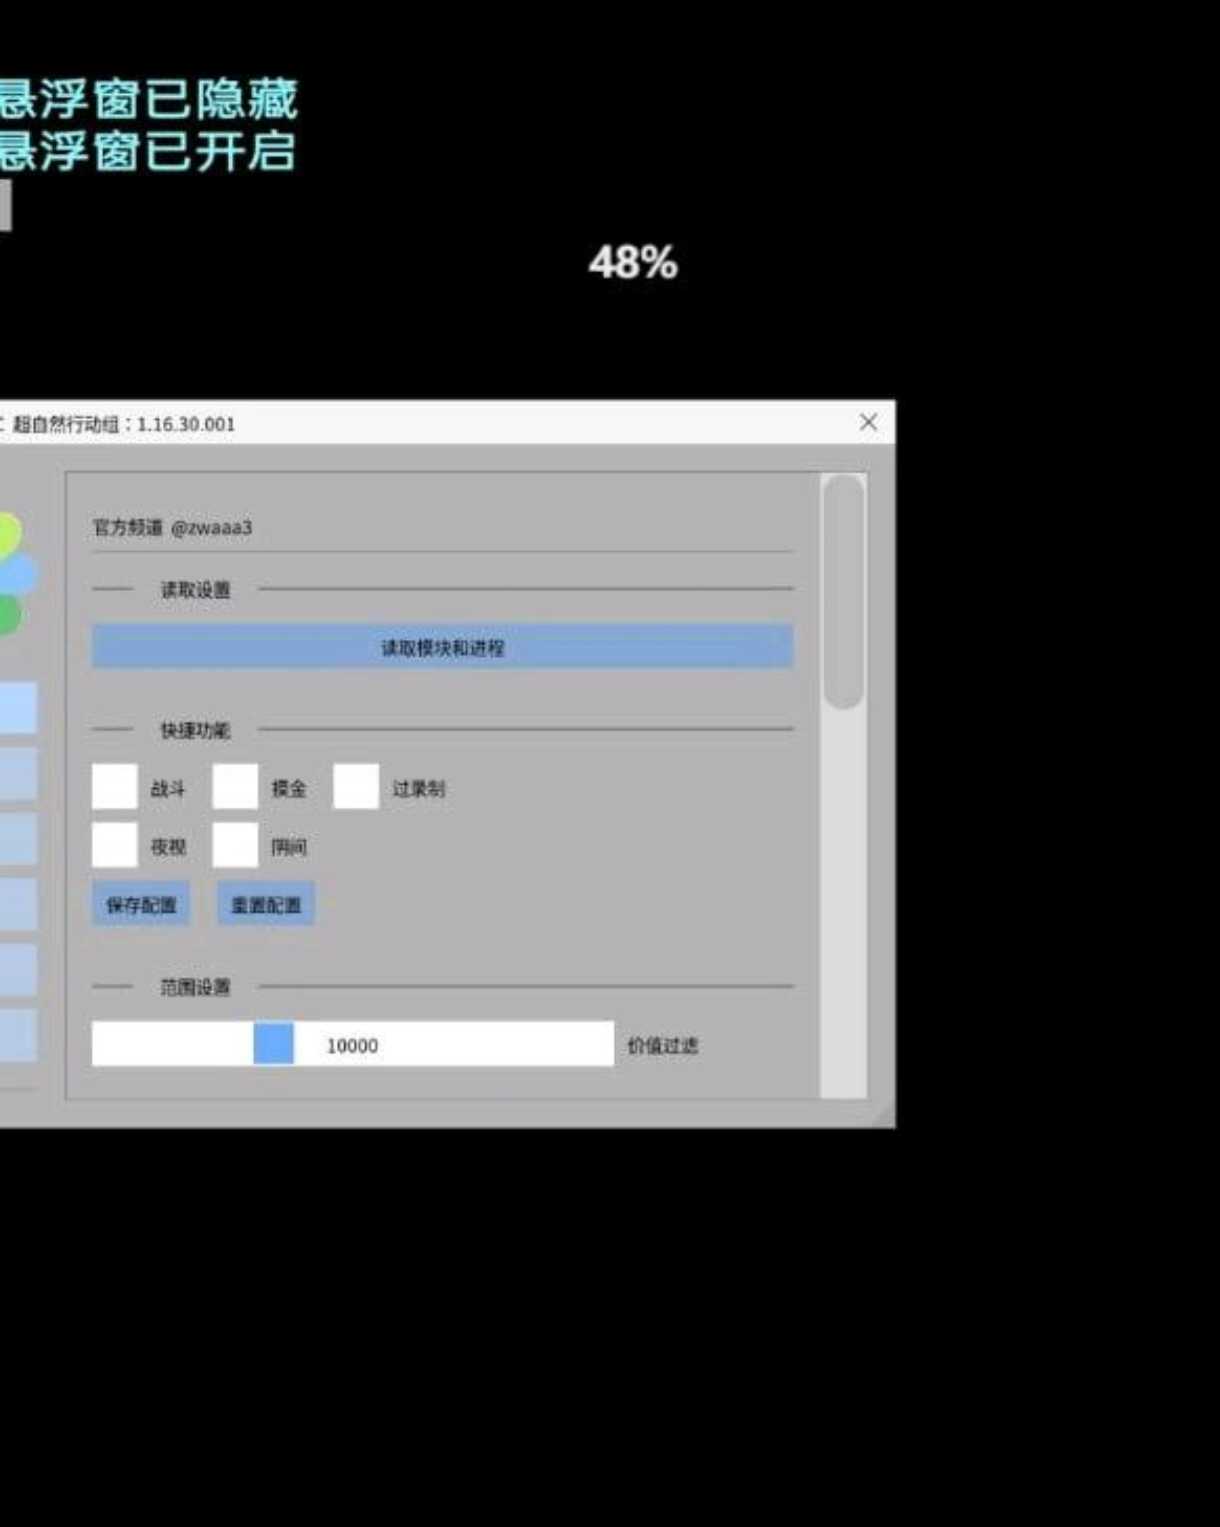Screen dimensions: 1220x1527
Task: Click the colorful circles logo in the sidebar
Action: tap(12, 574)
